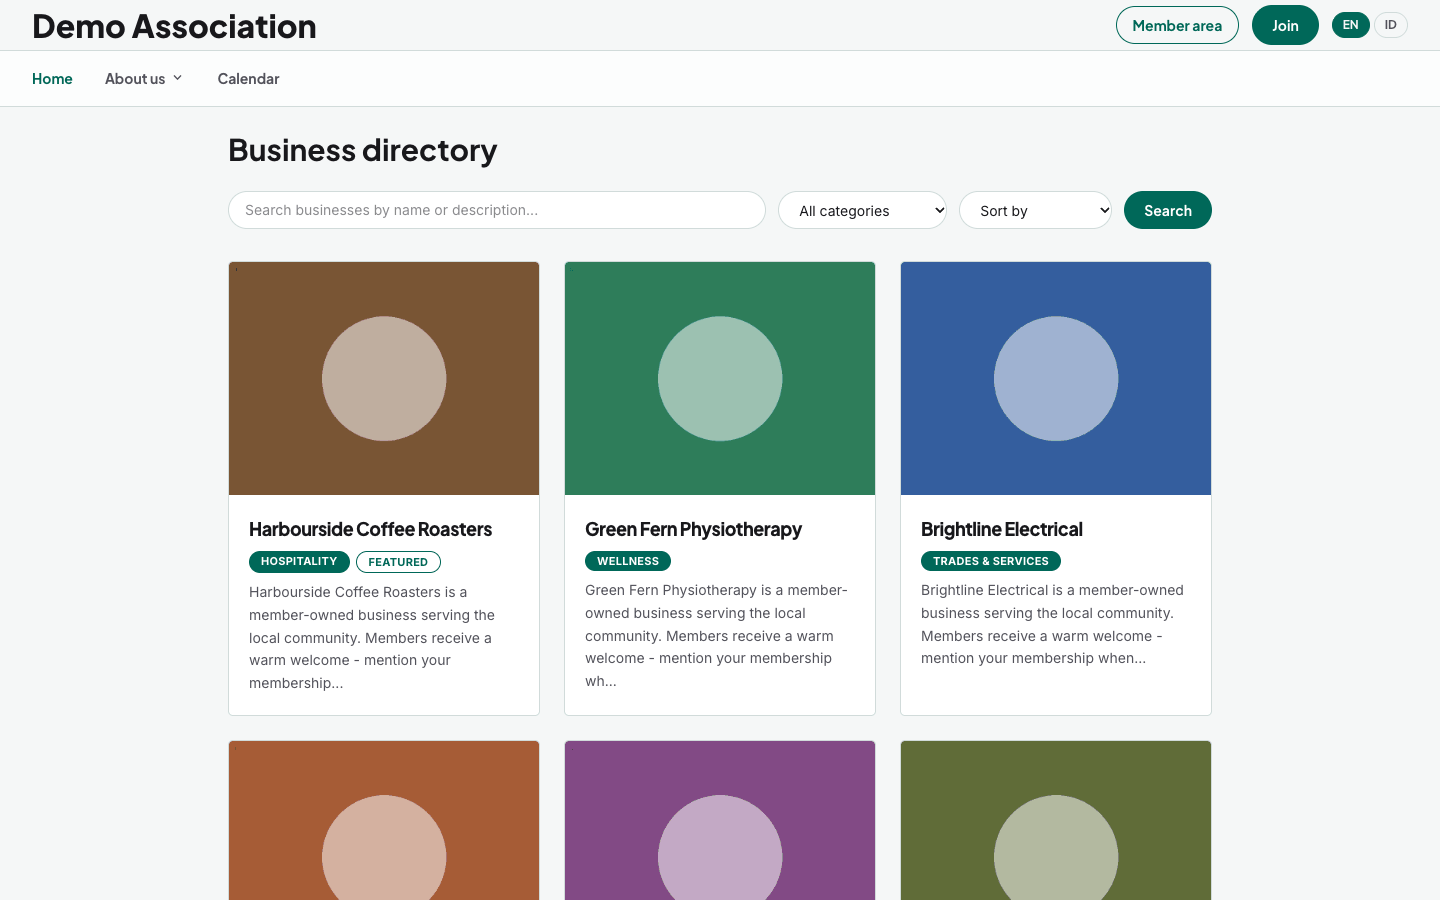Select the FEATURED tag badge

[x=398, y=562]
